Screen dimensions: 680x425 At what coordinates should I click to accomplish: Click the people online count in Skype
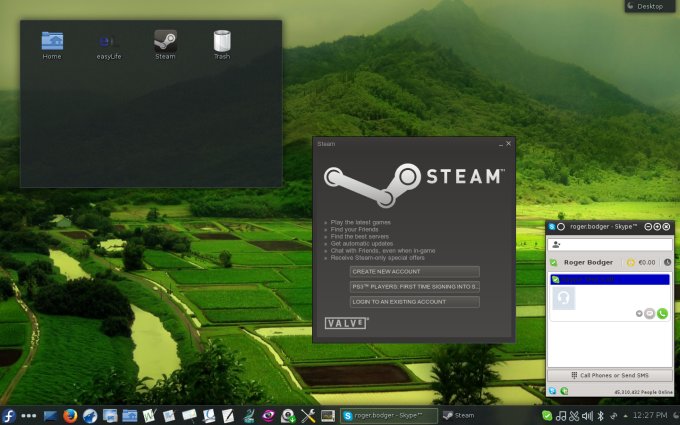click(643, 392)
